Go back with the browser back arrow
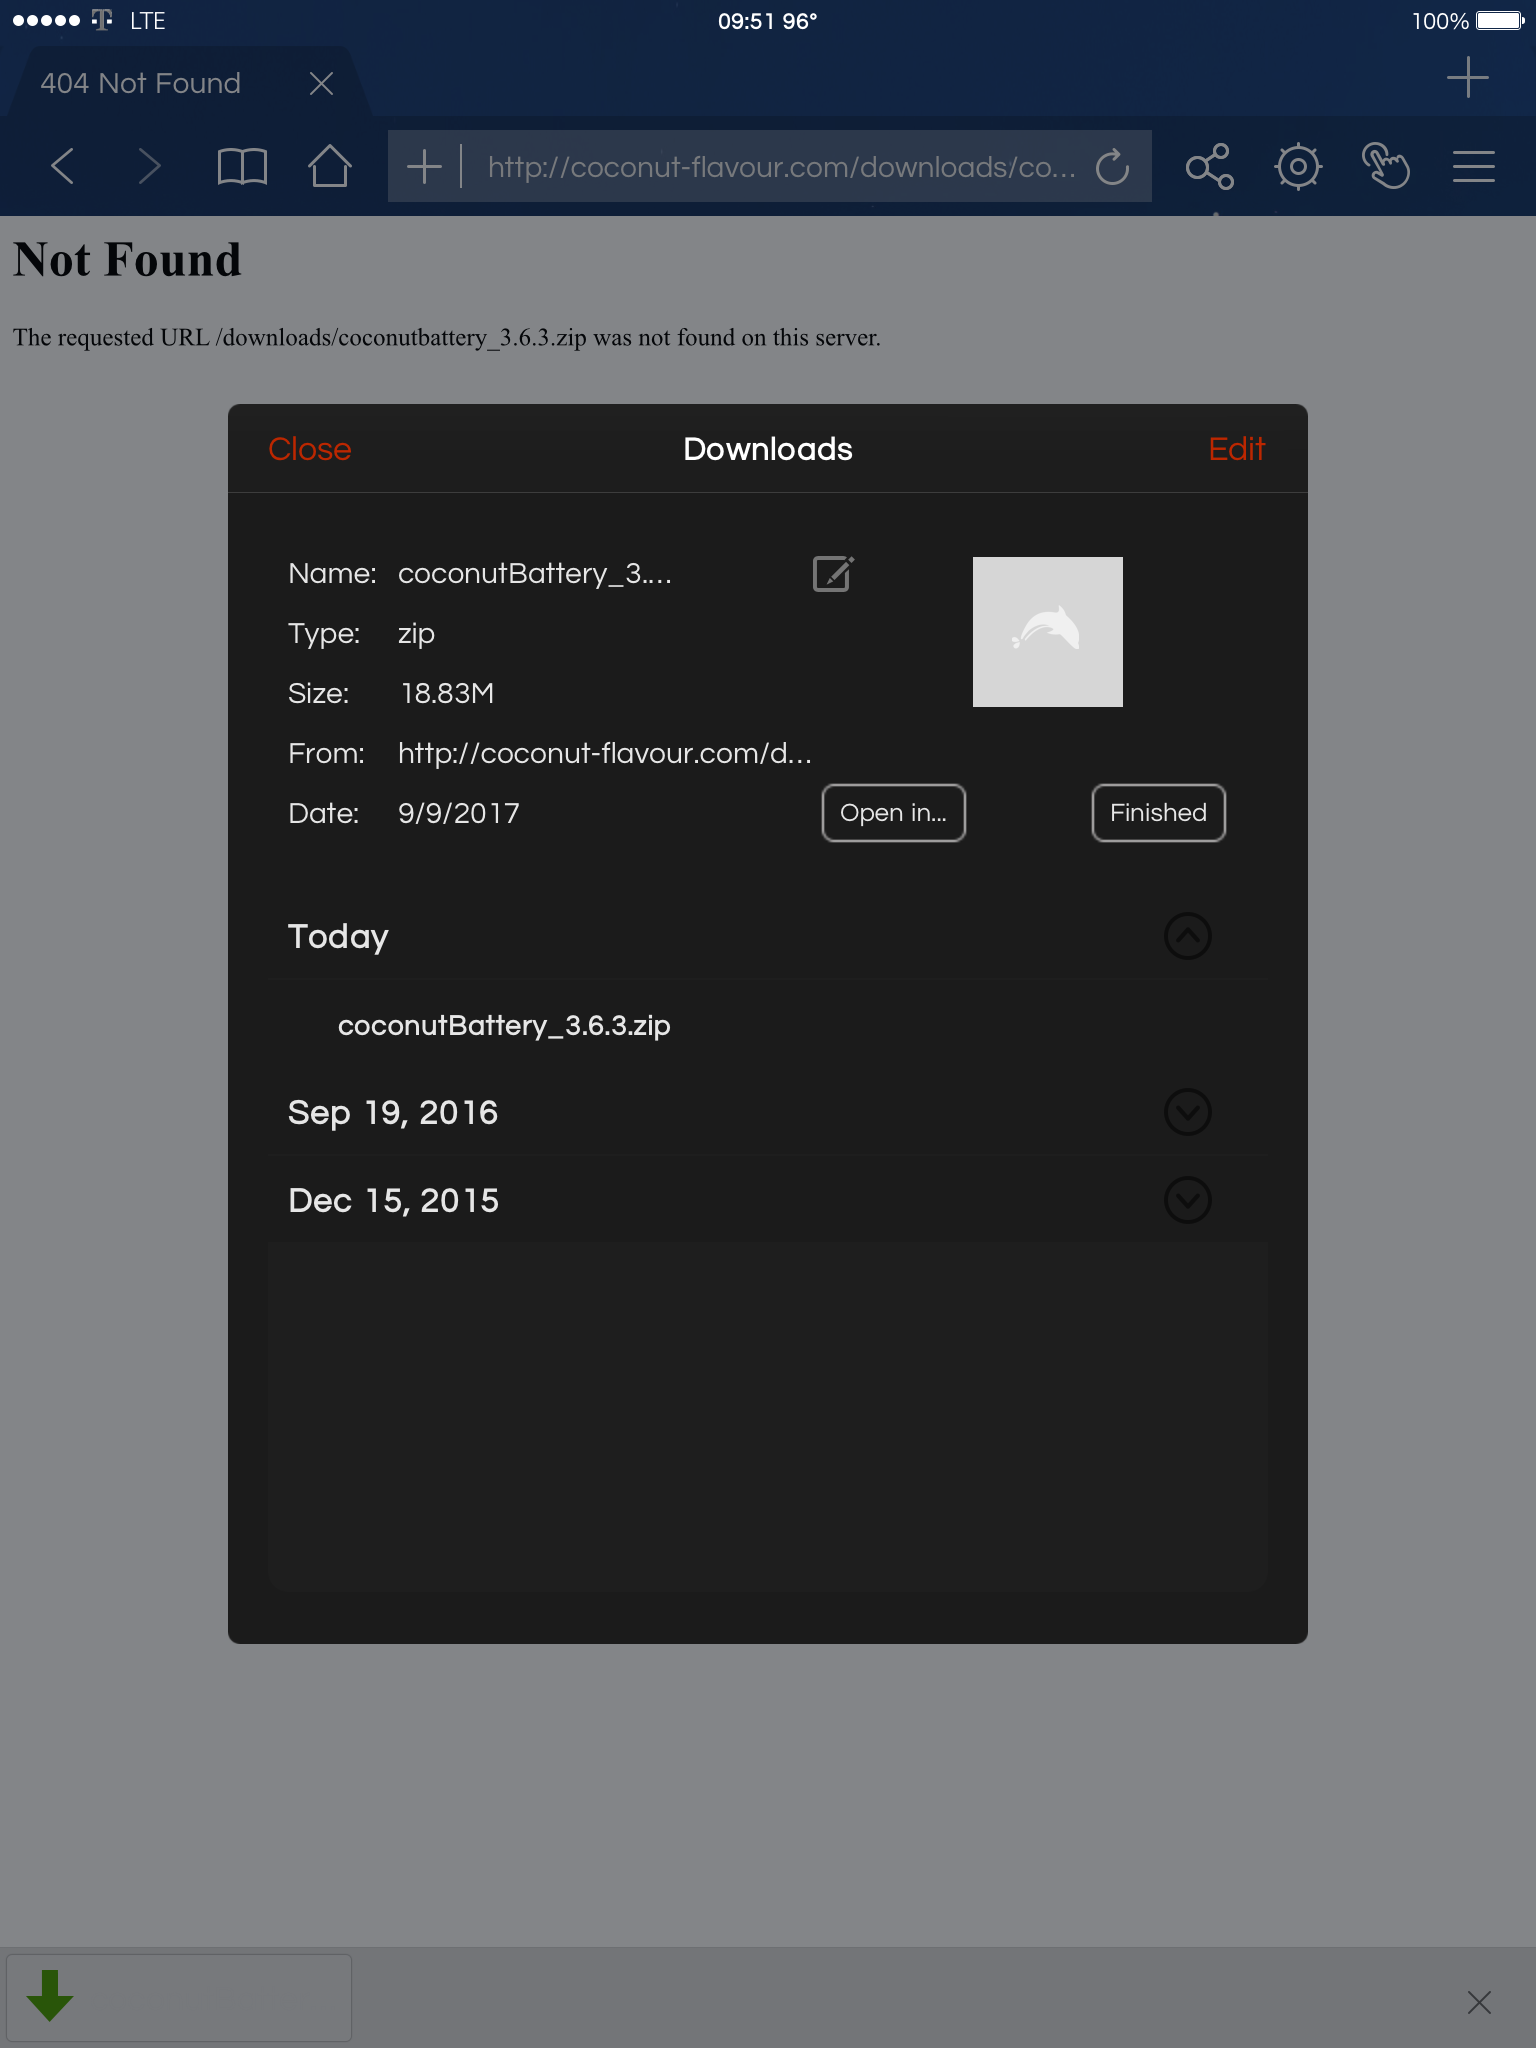Screen dimensions: 1536x2048 [62, 166]
